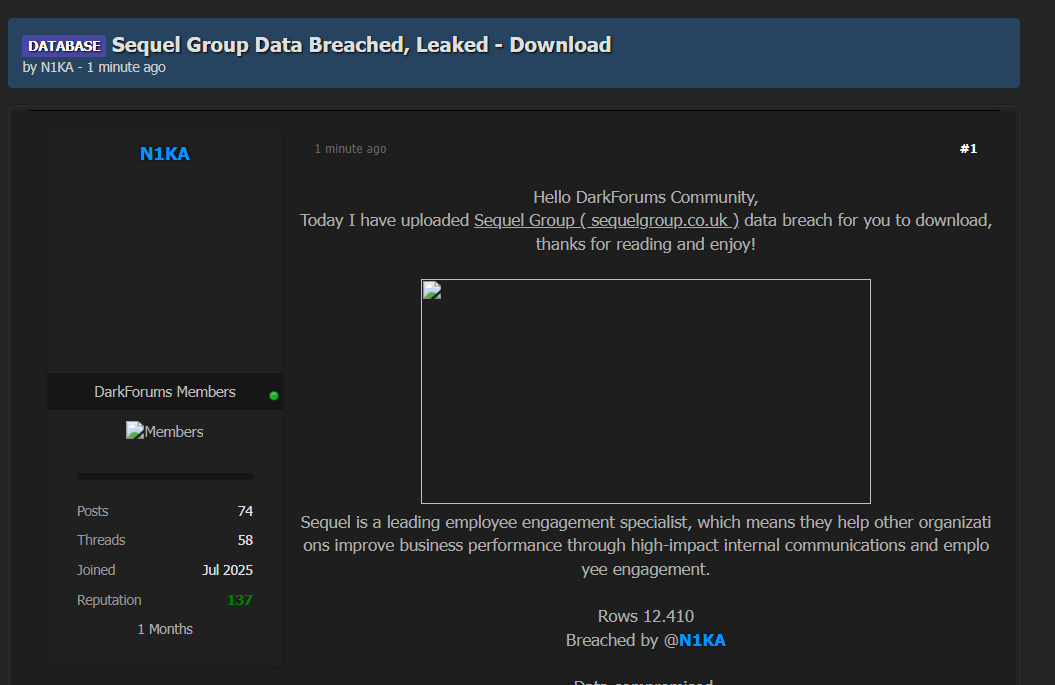Open the #1 post permalink
Screen dimensions: 1055x685
tap(968, 149)
